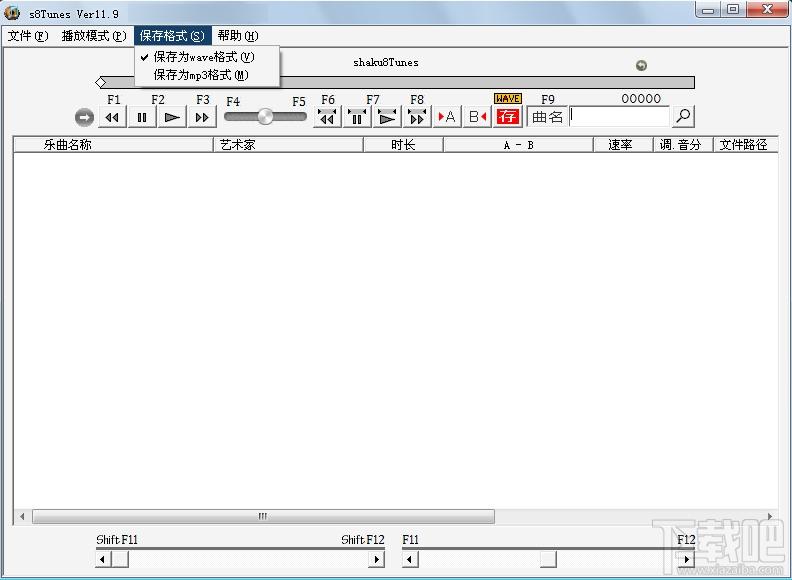
Task: Click the F6 rewind button with bracket
Action: coord(327,117)
